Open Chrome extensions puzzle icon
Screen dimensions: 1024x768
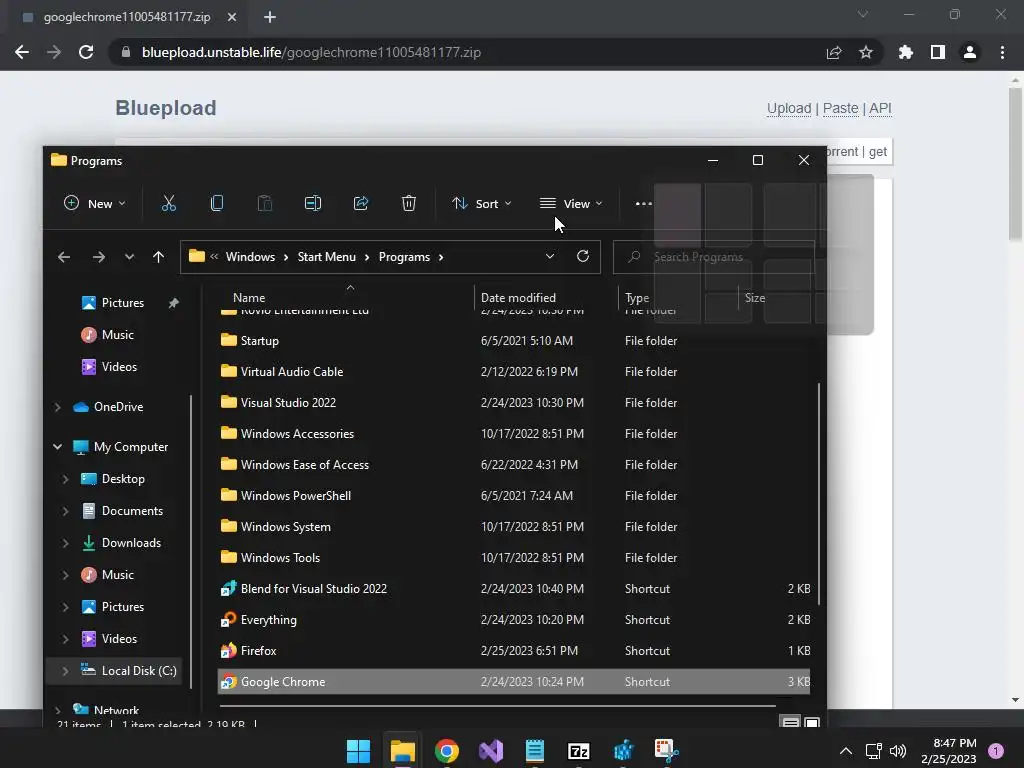click(905, 52)
